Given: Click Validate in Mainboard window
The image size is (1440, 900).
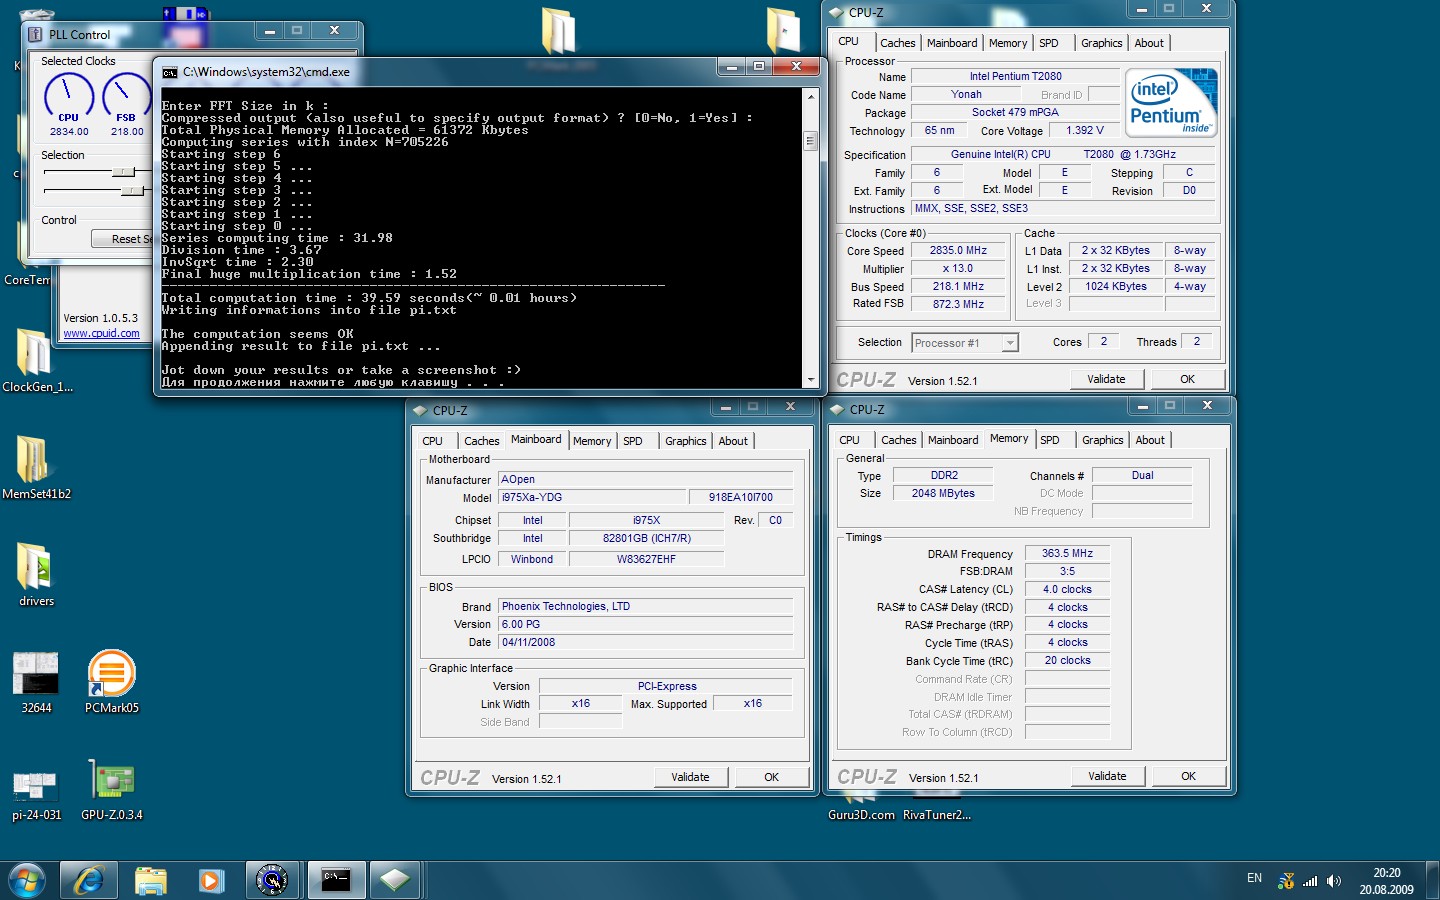Looking at the screenshot, I should [690, 777].
